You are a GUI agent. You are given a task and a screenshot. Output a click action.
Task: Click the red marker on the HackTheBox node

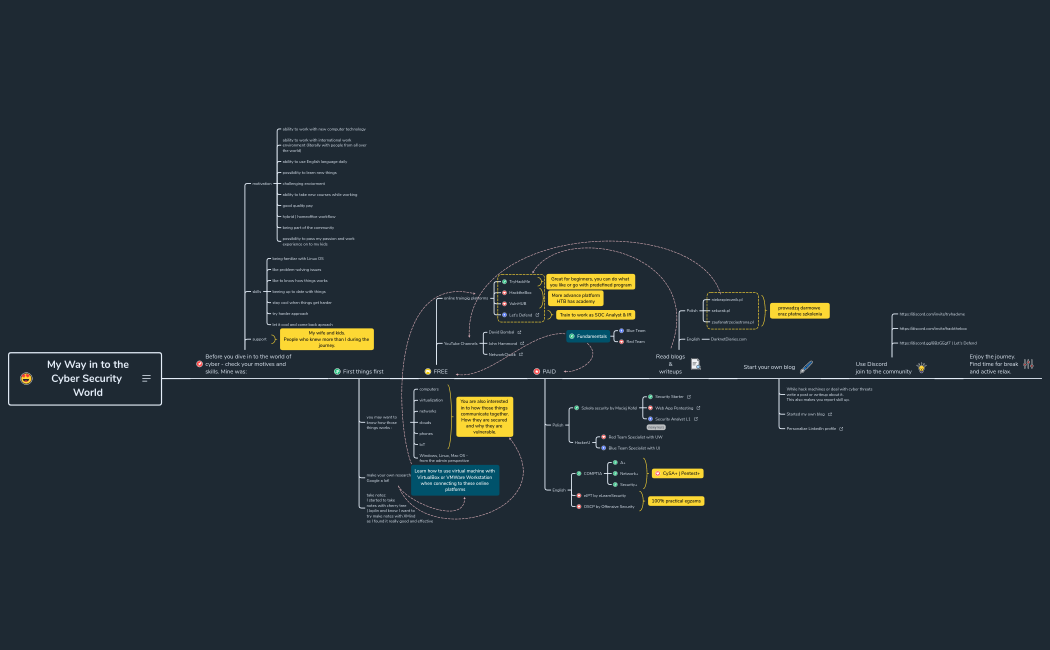click(505, 292)
